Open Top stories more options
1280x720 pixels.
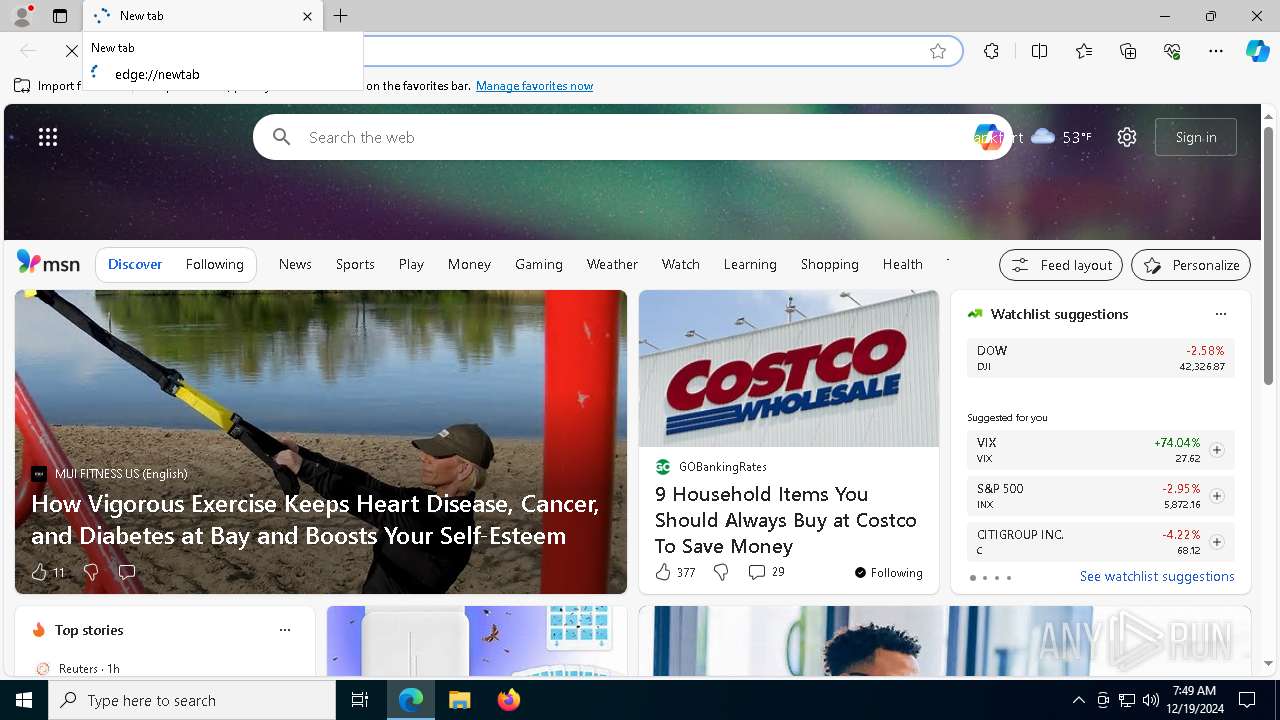[x=285, y=630]
